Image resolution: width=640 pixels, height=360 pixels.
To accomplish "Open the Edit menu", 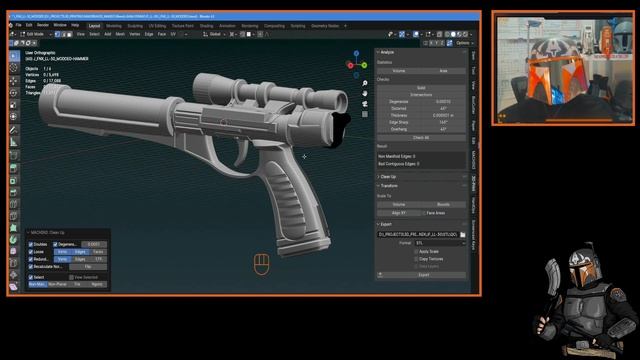I will 29,25.
